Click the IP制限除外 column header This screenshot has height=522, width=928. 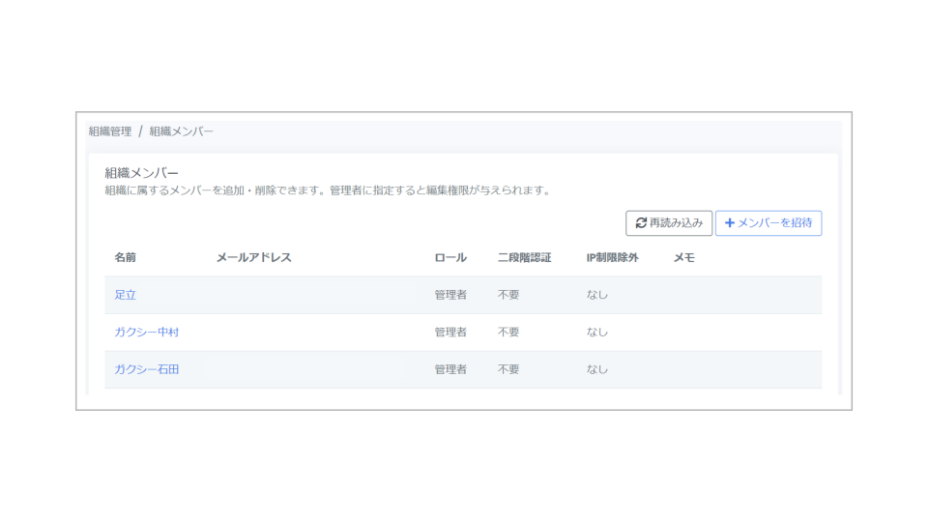tap(612, 258)
